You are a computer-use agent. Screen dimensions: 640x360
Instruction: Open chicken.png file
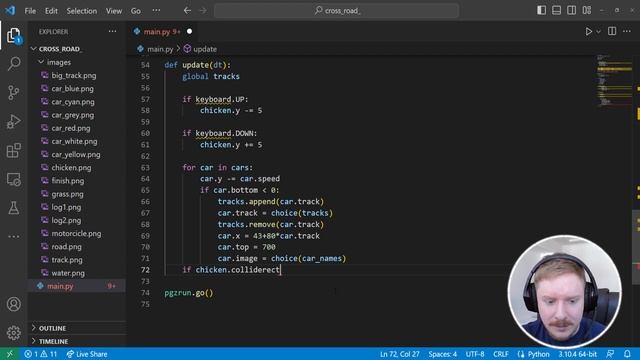point(71,168)
